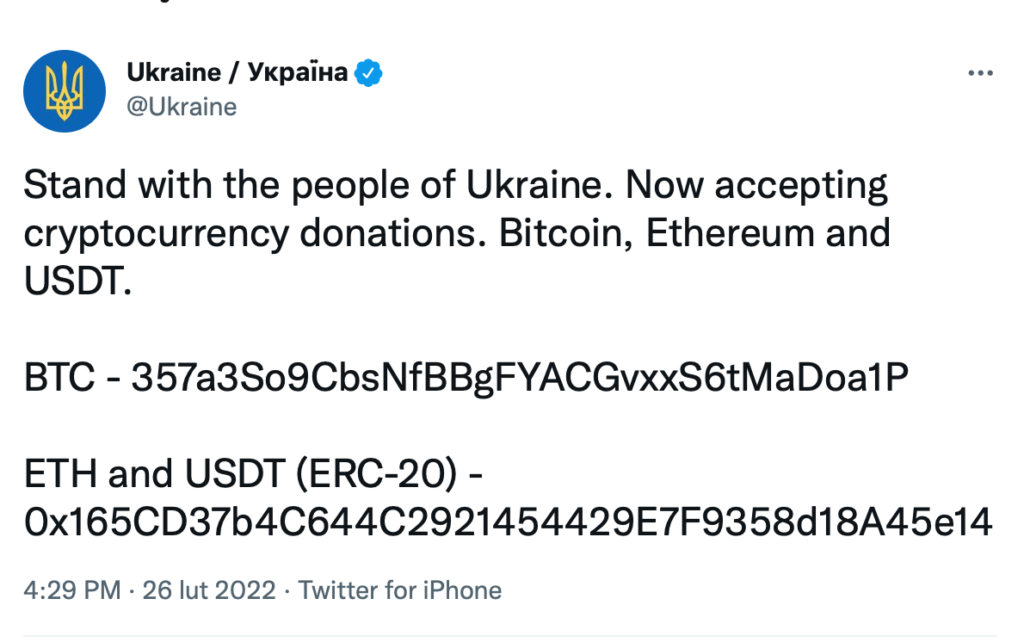Click the "26 lut 2022" date
Screen dimensions: 1024x642
208,590
